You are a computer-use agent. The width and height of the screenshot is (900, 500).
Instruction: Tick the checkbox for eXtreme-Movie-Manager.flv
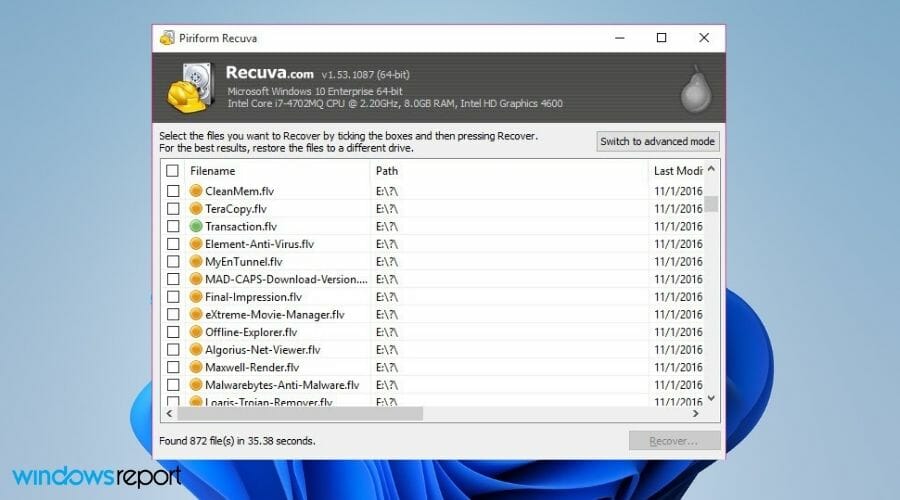pyautogui.click(x=173, y=315)
